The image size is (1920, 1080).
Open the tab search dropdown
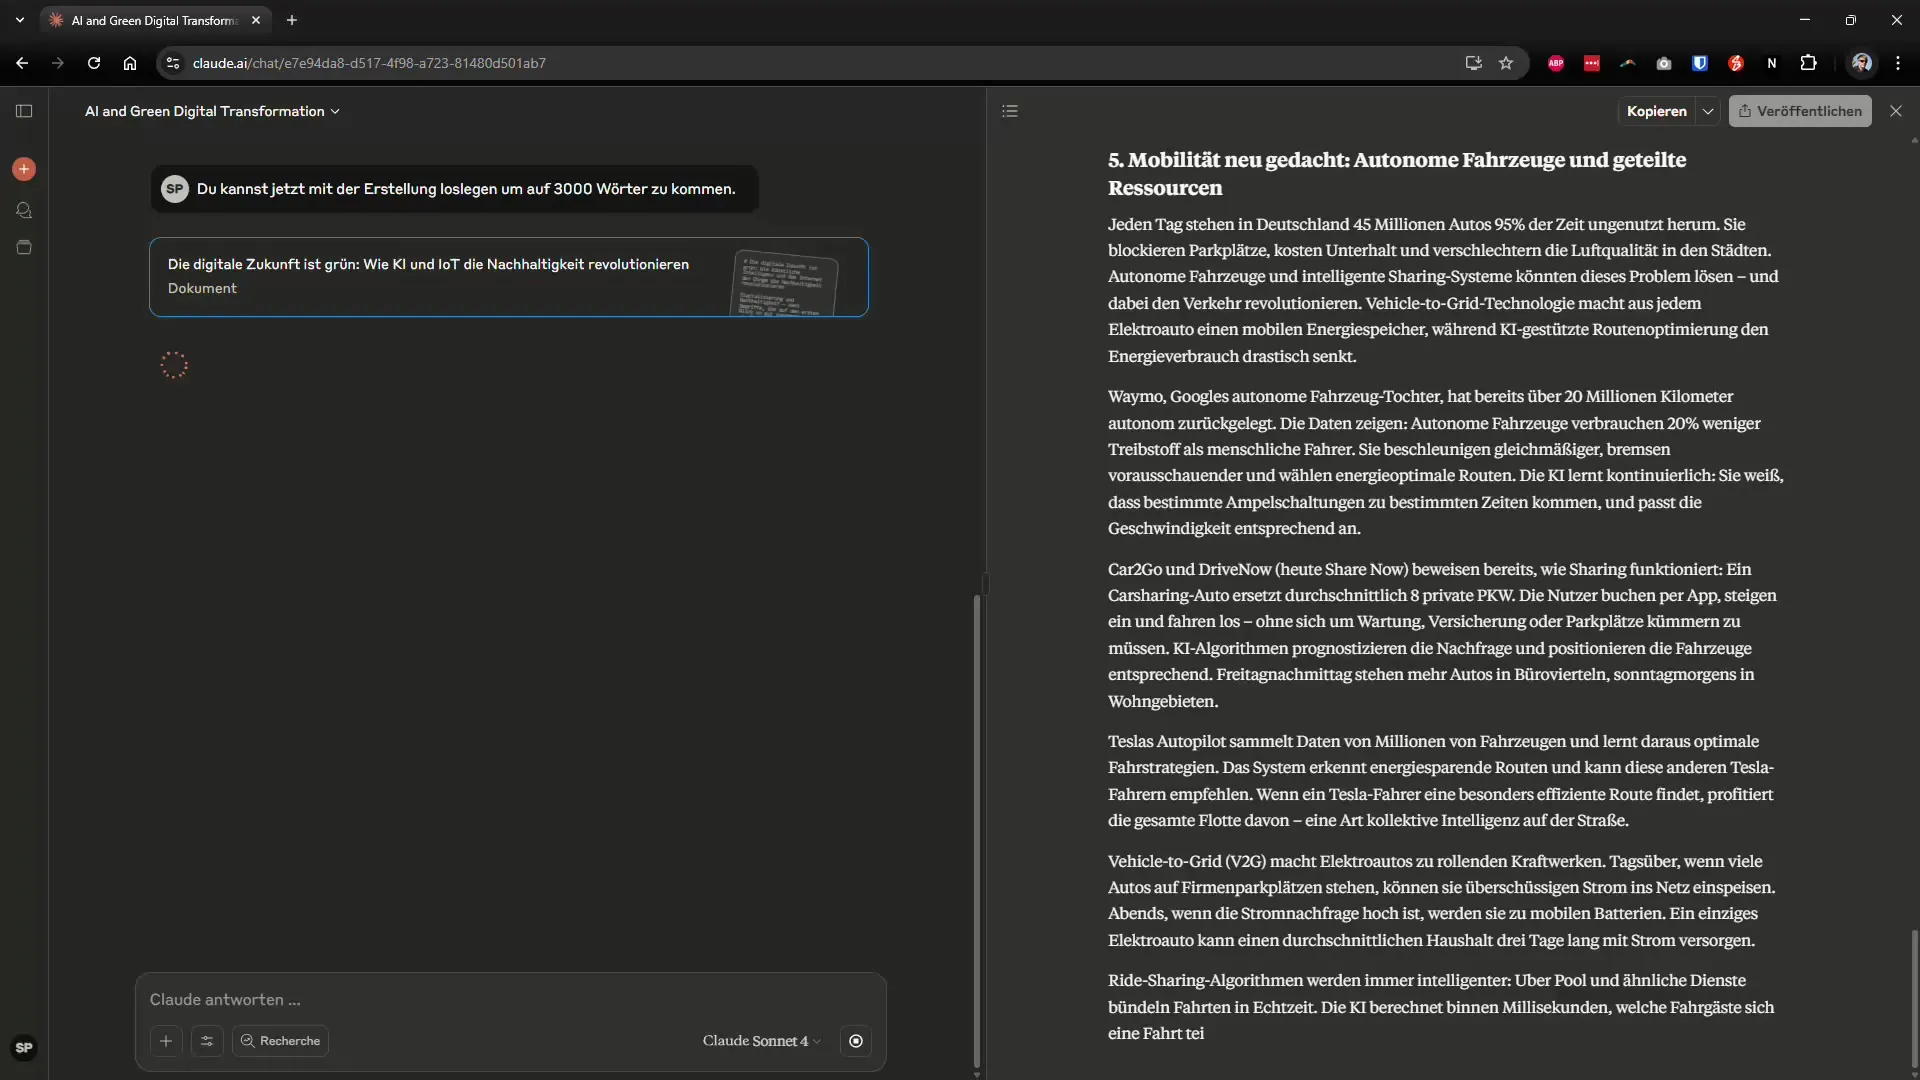click(20, 20)
